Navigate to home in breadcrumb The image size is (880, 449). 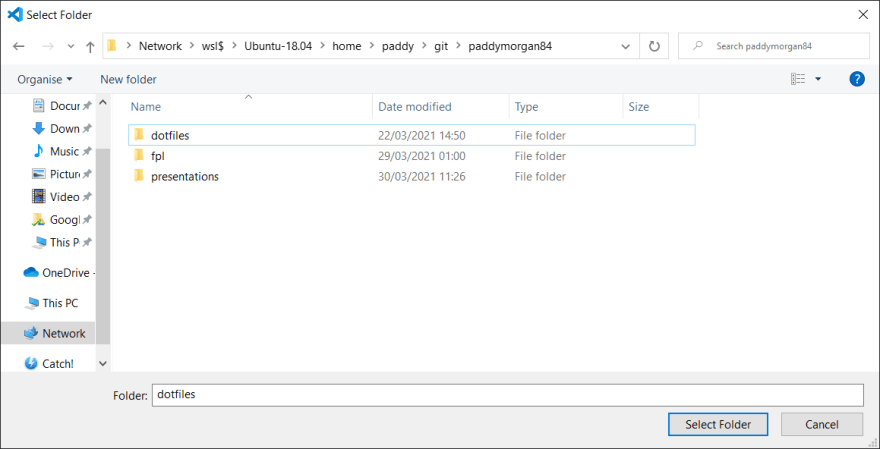click(347, 47)
